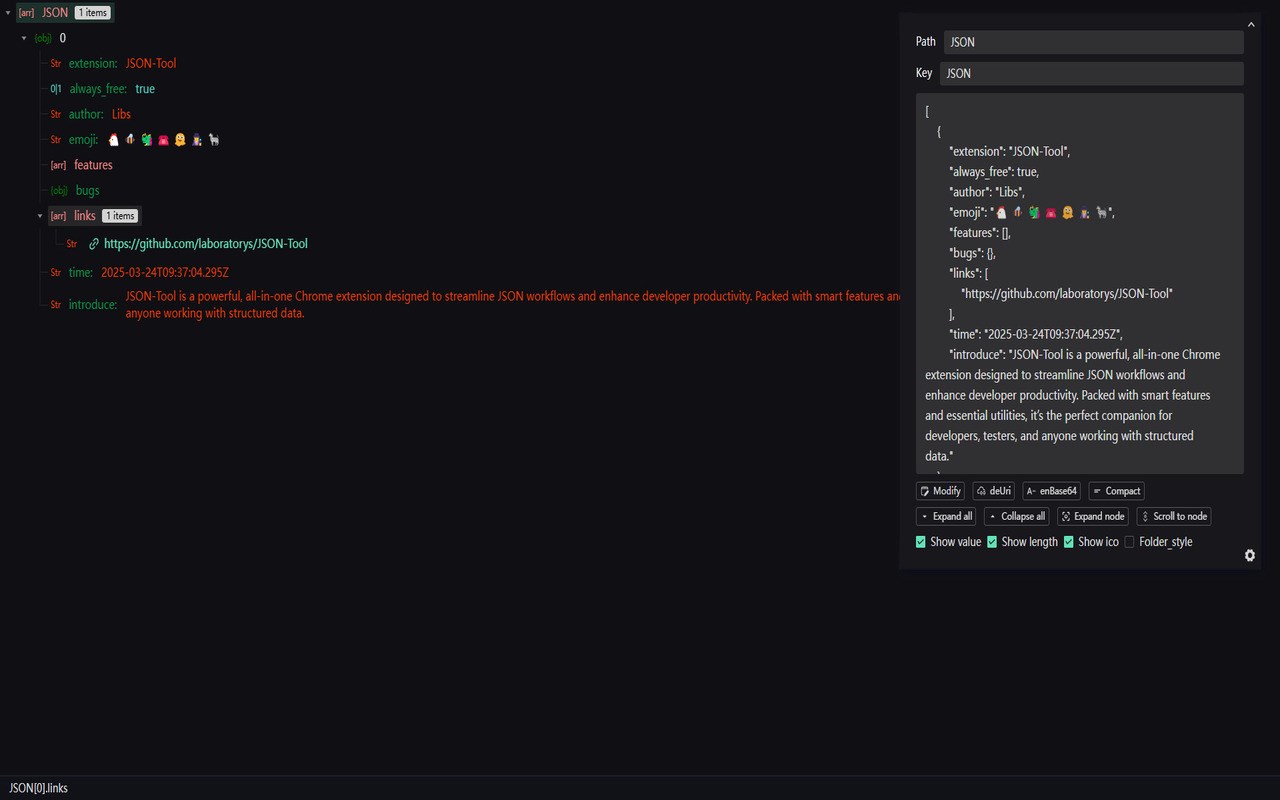Click the arr type icon of root JSON
1280x800 pixels.
tap(26, 13)
